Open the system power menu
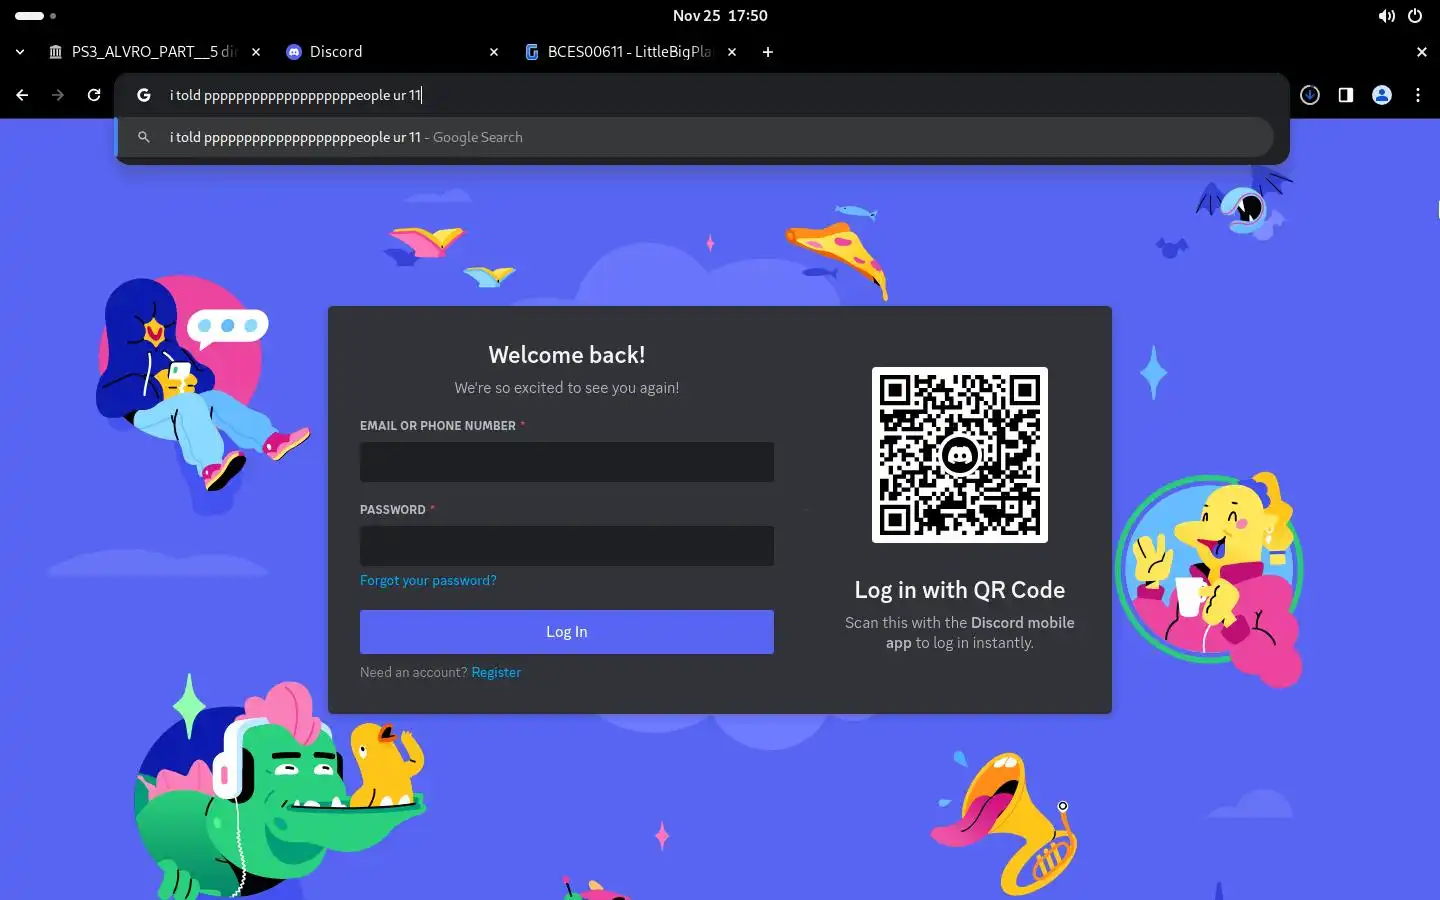 [1415, 16]
